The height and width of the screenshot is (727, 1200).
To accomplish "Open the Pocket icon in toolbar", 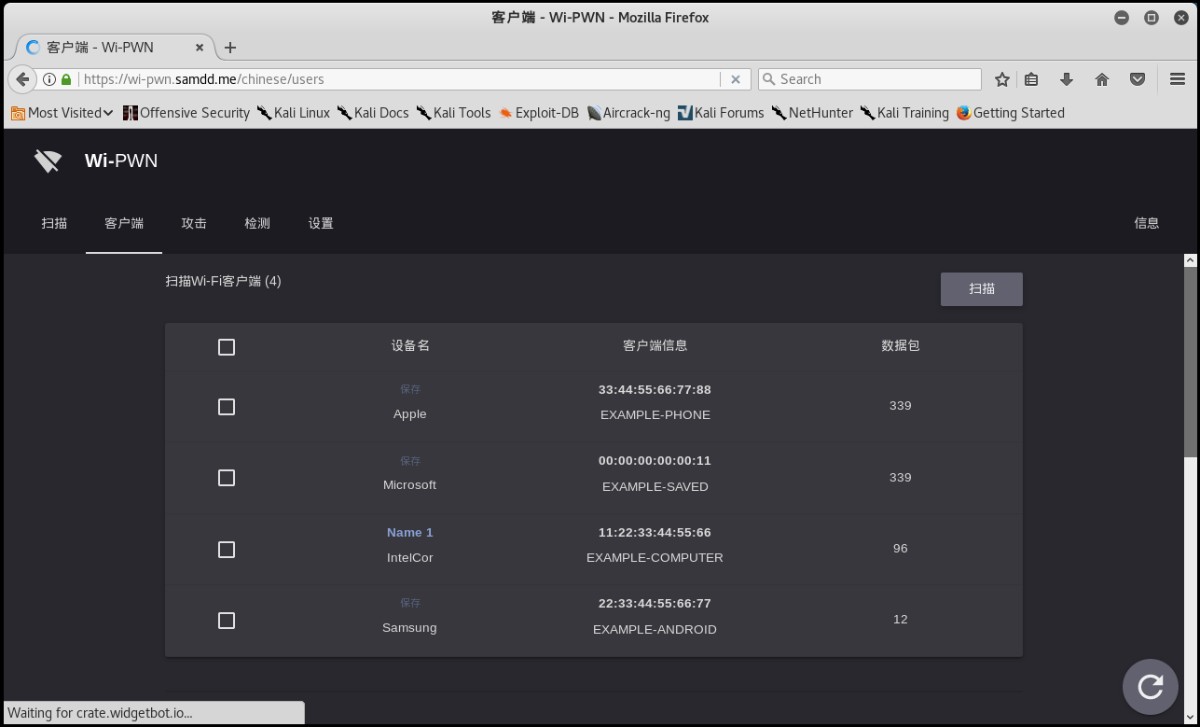I will [x=1137, y=79].
